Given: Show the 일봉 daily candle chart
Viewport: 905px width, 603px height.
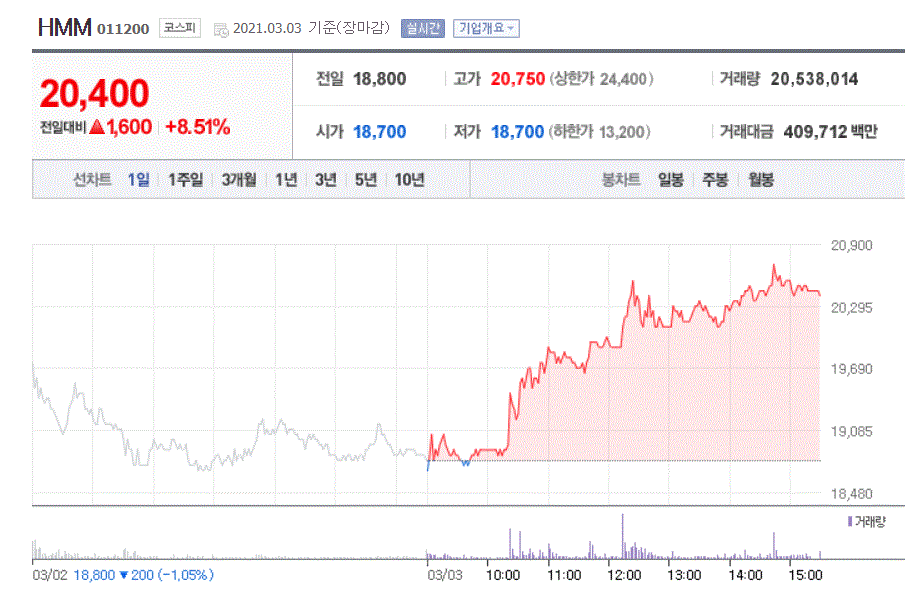Looking at the screenshot, I should point(671,180).
